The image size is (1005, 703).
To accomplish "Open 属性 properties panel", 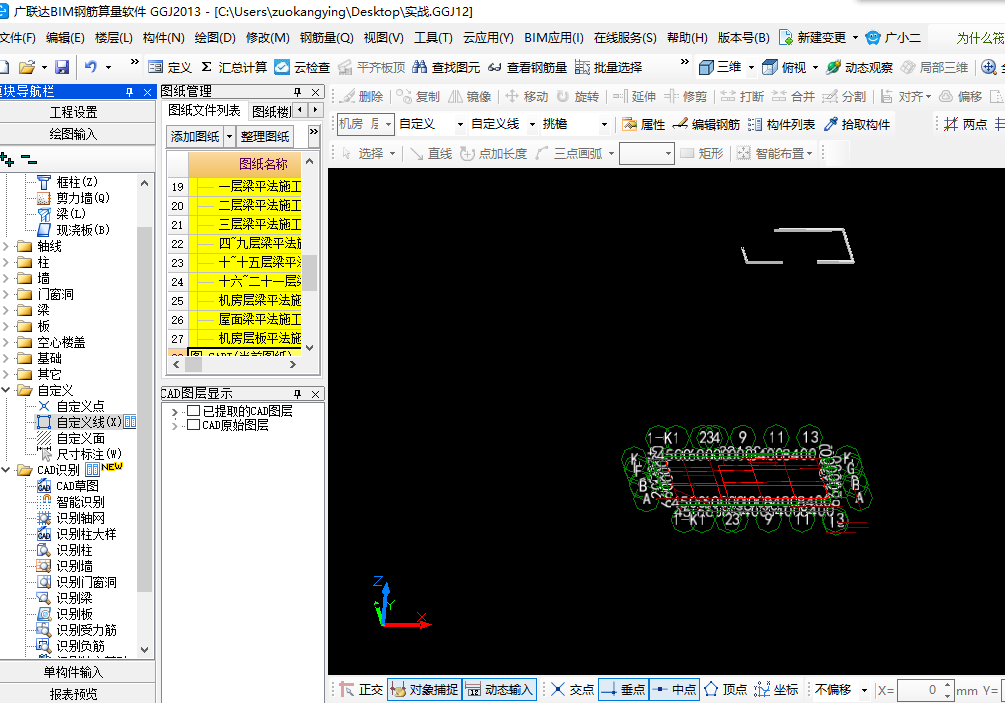I will (x=644, y=124).
